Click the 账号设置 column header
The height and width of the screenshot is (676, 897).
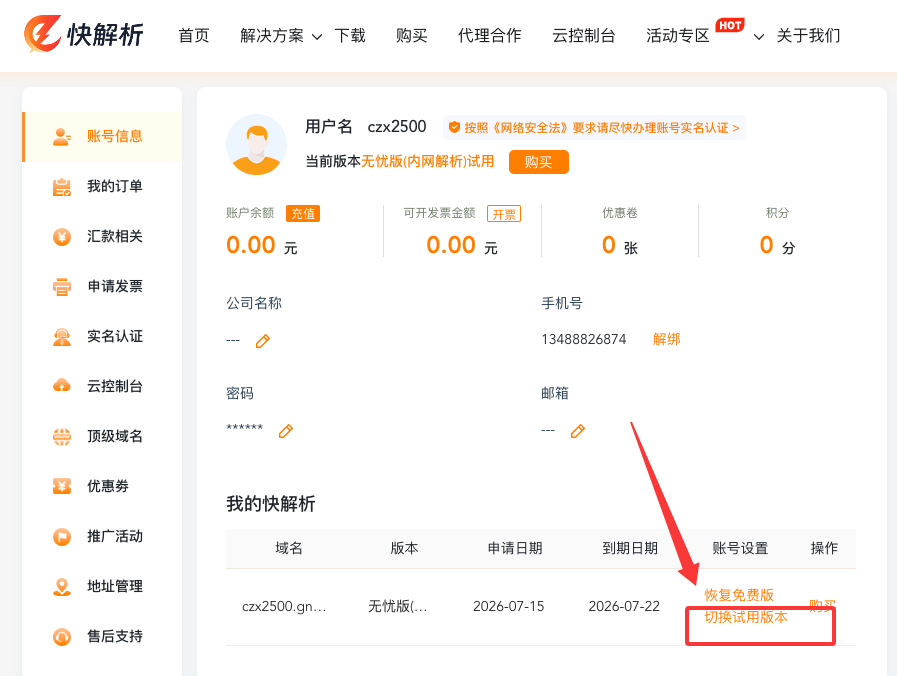pyautogui.click(x=740, y=548)
